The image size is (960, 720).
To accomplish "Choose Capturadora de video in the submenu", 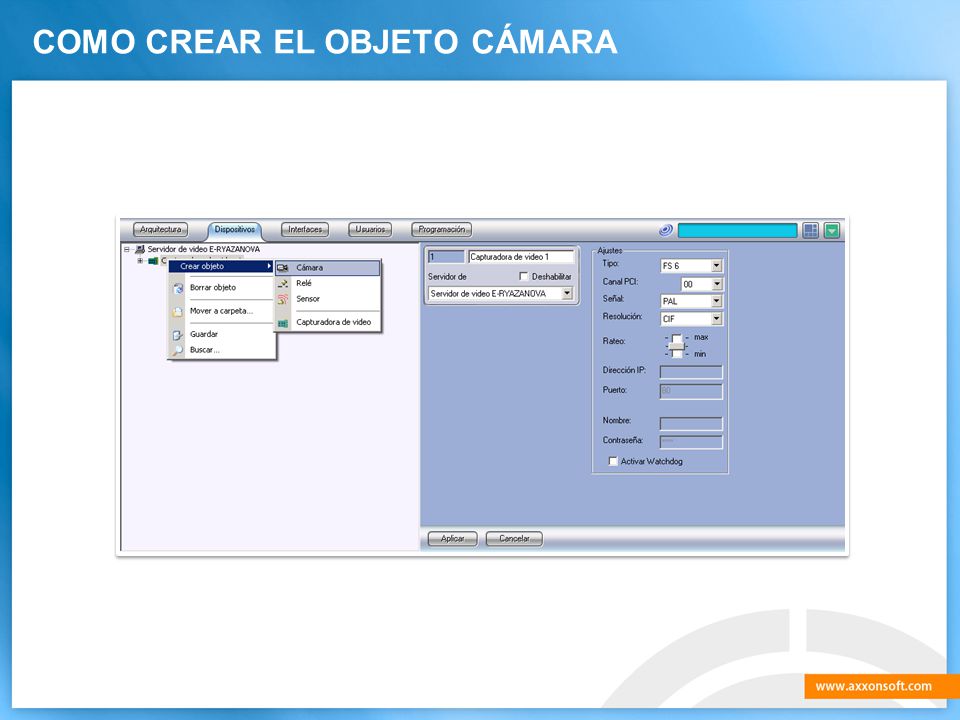I will 328,322.
